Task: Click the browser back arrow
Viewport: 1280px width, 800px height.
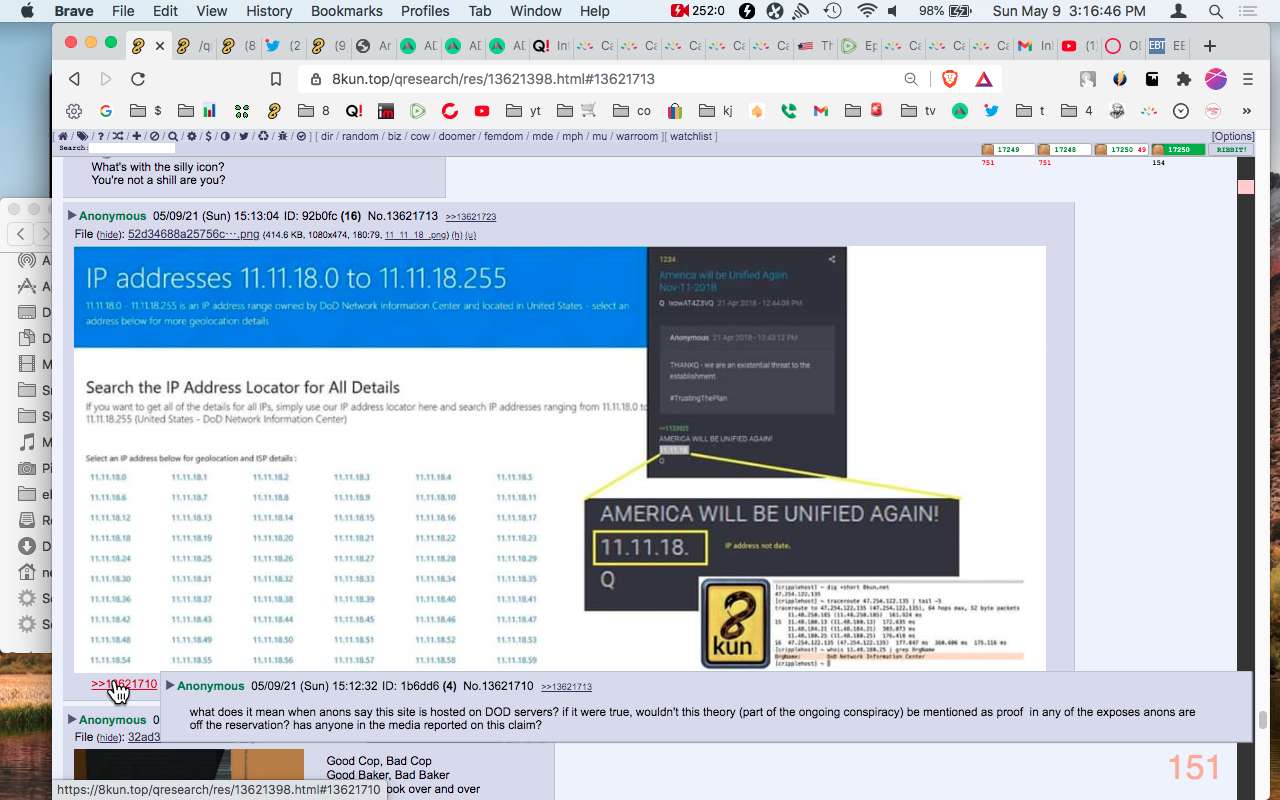Action: coord(74,79)
